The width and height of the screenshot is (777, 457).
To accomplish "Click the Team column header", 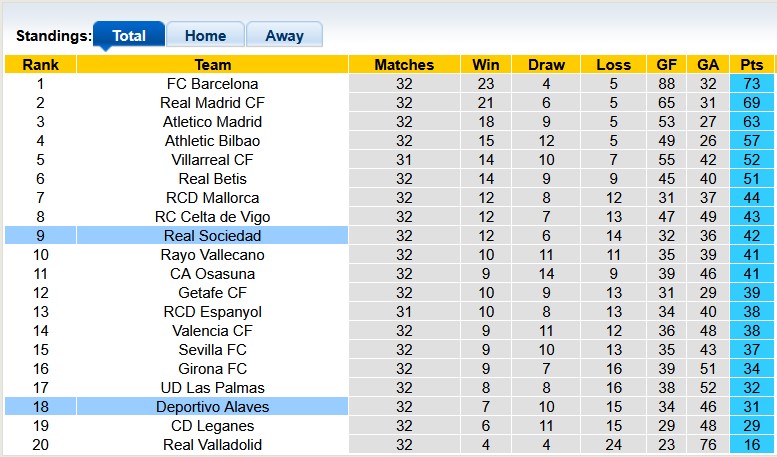I will [x=212, y=65].
